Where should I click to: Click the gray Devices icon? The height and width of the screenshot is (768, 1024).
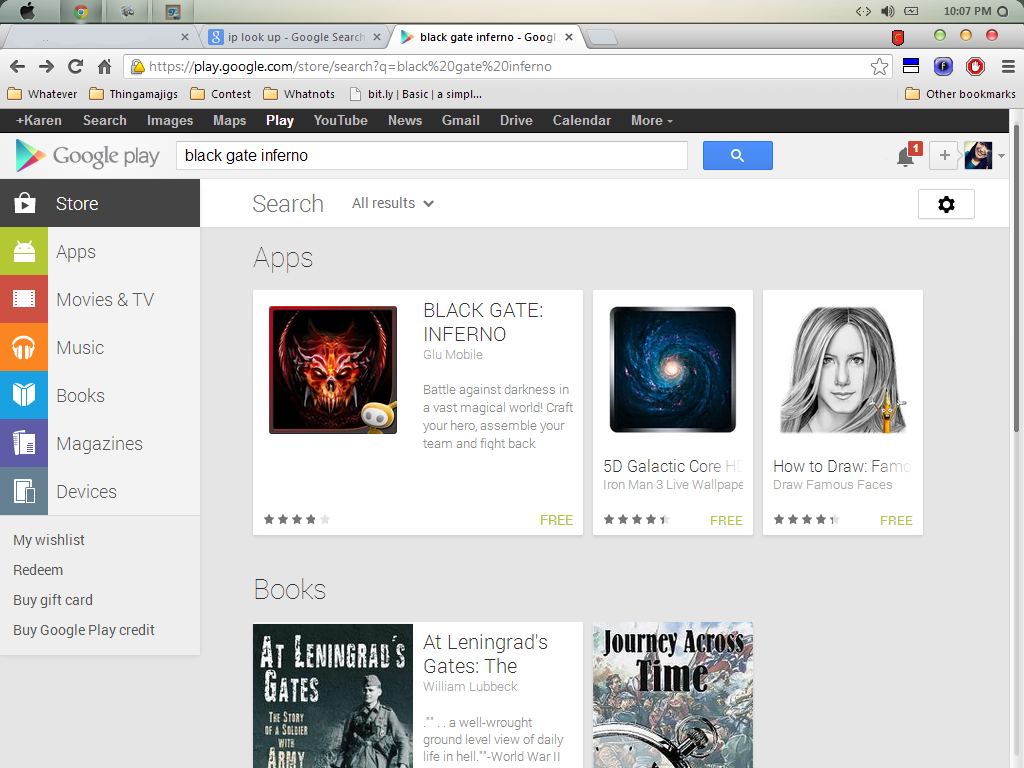tap(24, 491)
